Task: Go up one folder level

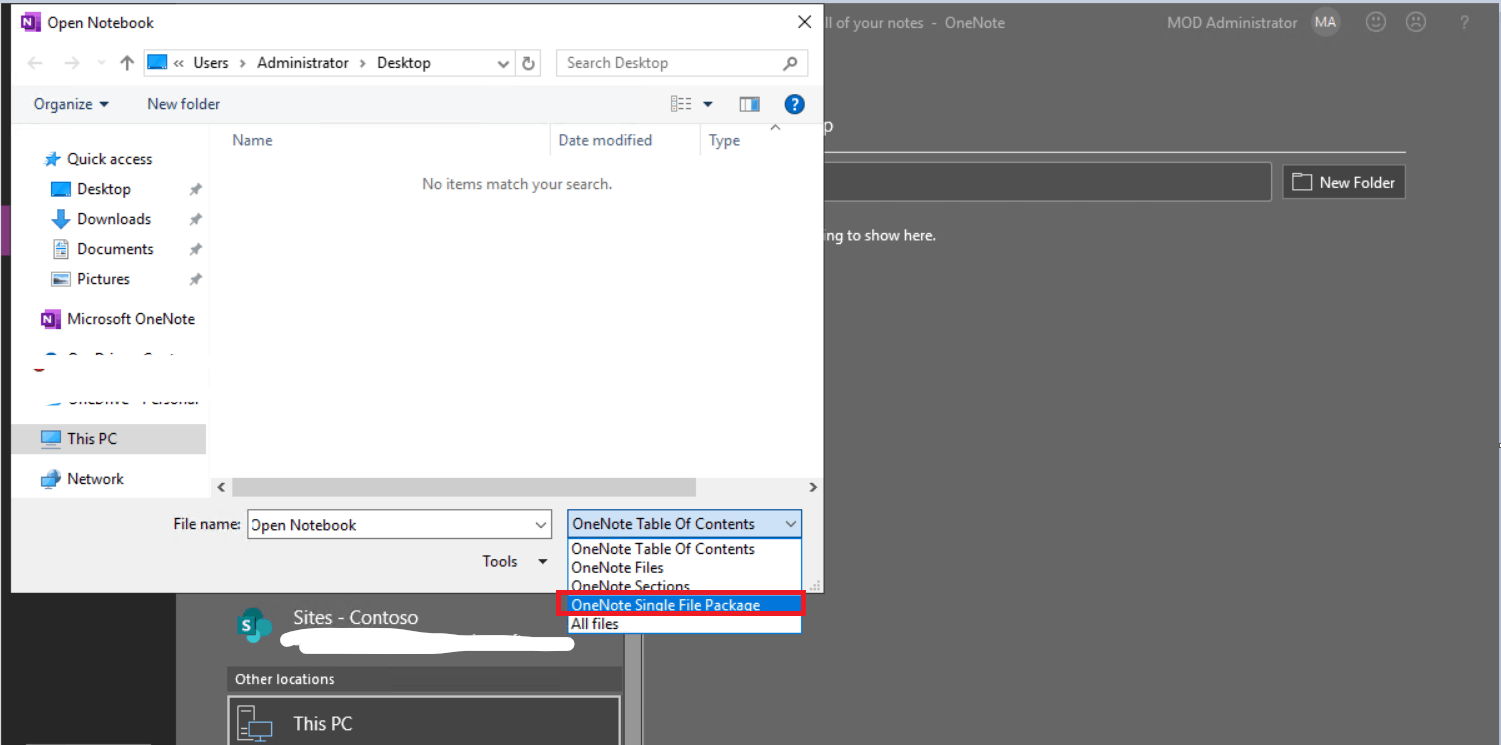Action: (x=126, y=63)
